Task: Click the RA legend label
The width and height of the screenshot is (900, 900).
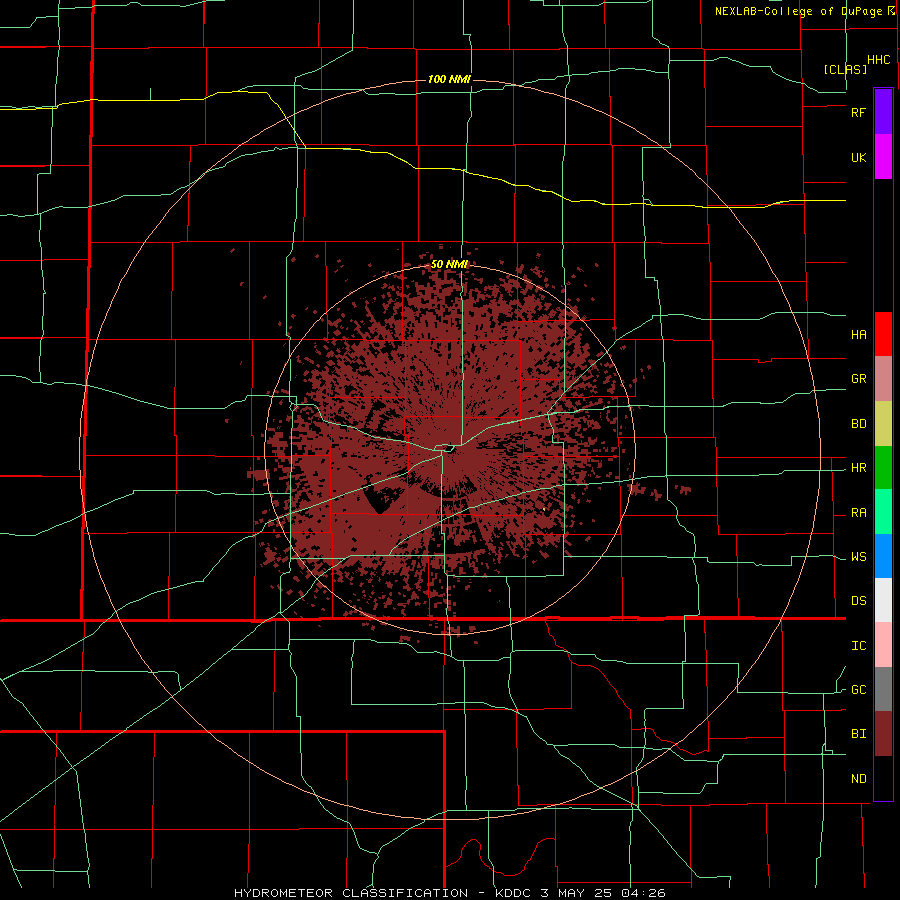Action: [858, 513]
